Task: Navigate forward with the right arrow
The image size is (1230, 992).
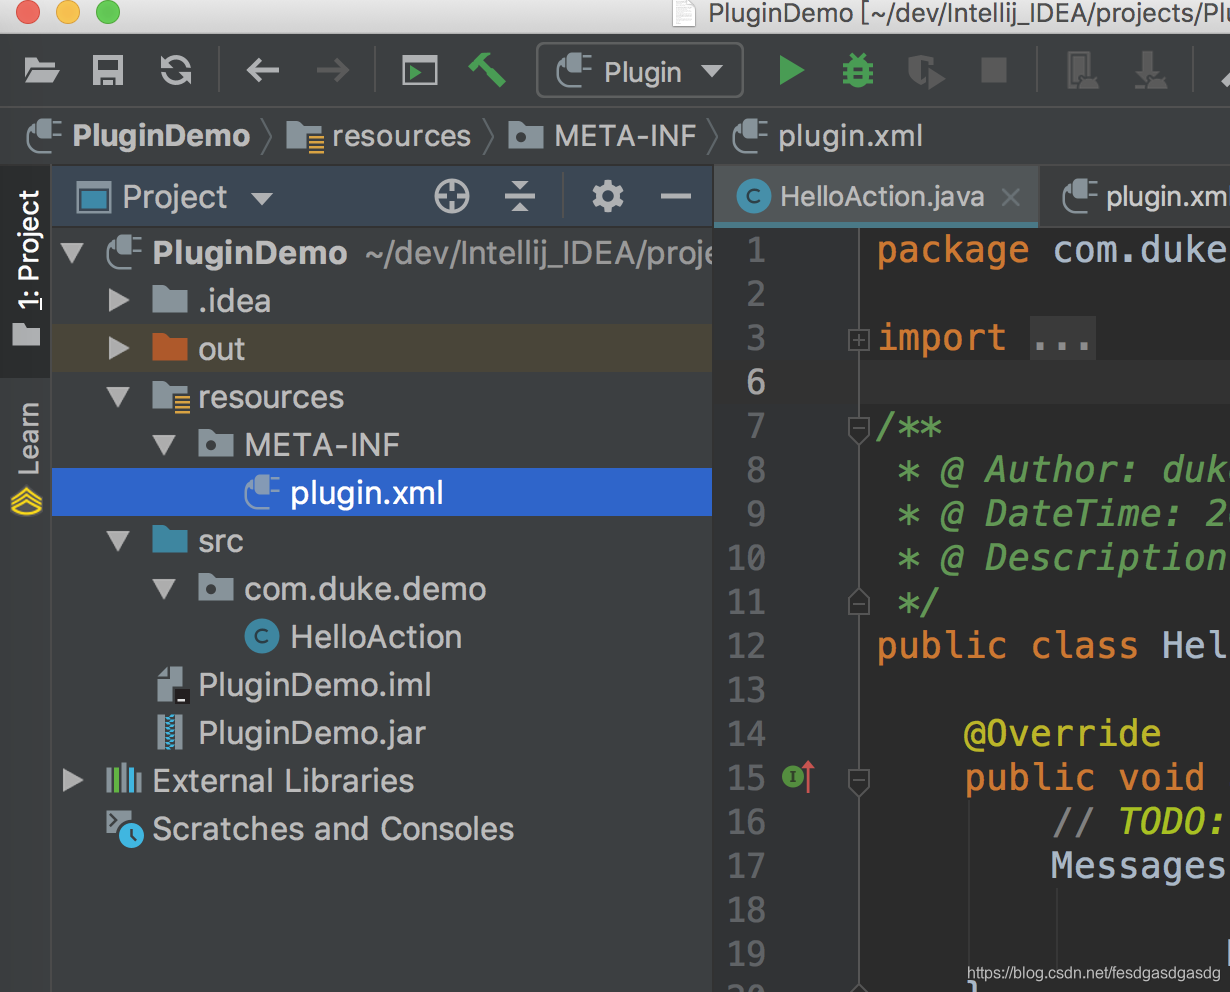Action: coord(333,71)
